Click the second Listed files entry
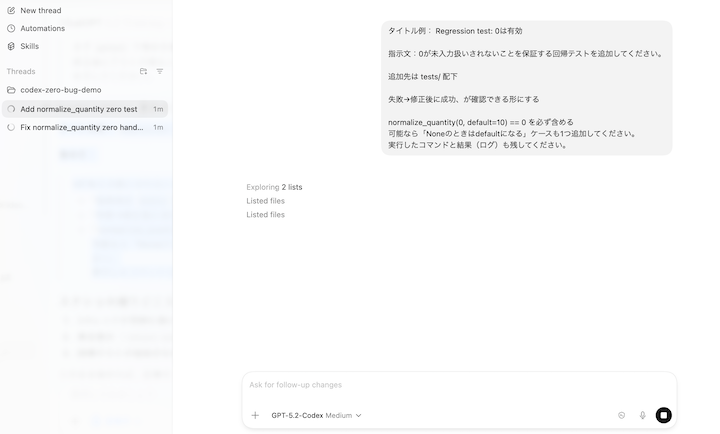The height and width of the screenshot is (434, 720). click(x=265, y=214)
